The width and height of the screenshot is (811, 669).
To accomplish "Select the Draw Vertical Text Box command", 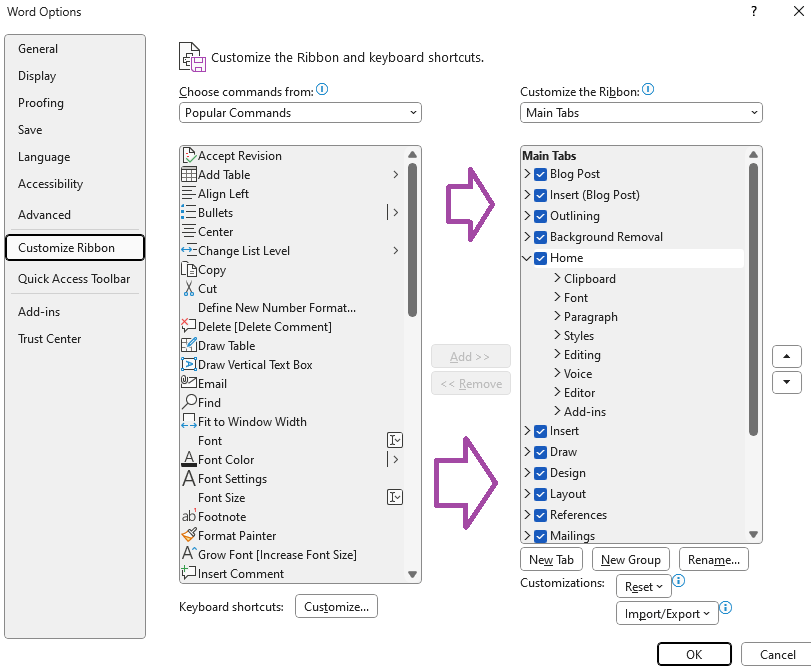I will point(250,364).
